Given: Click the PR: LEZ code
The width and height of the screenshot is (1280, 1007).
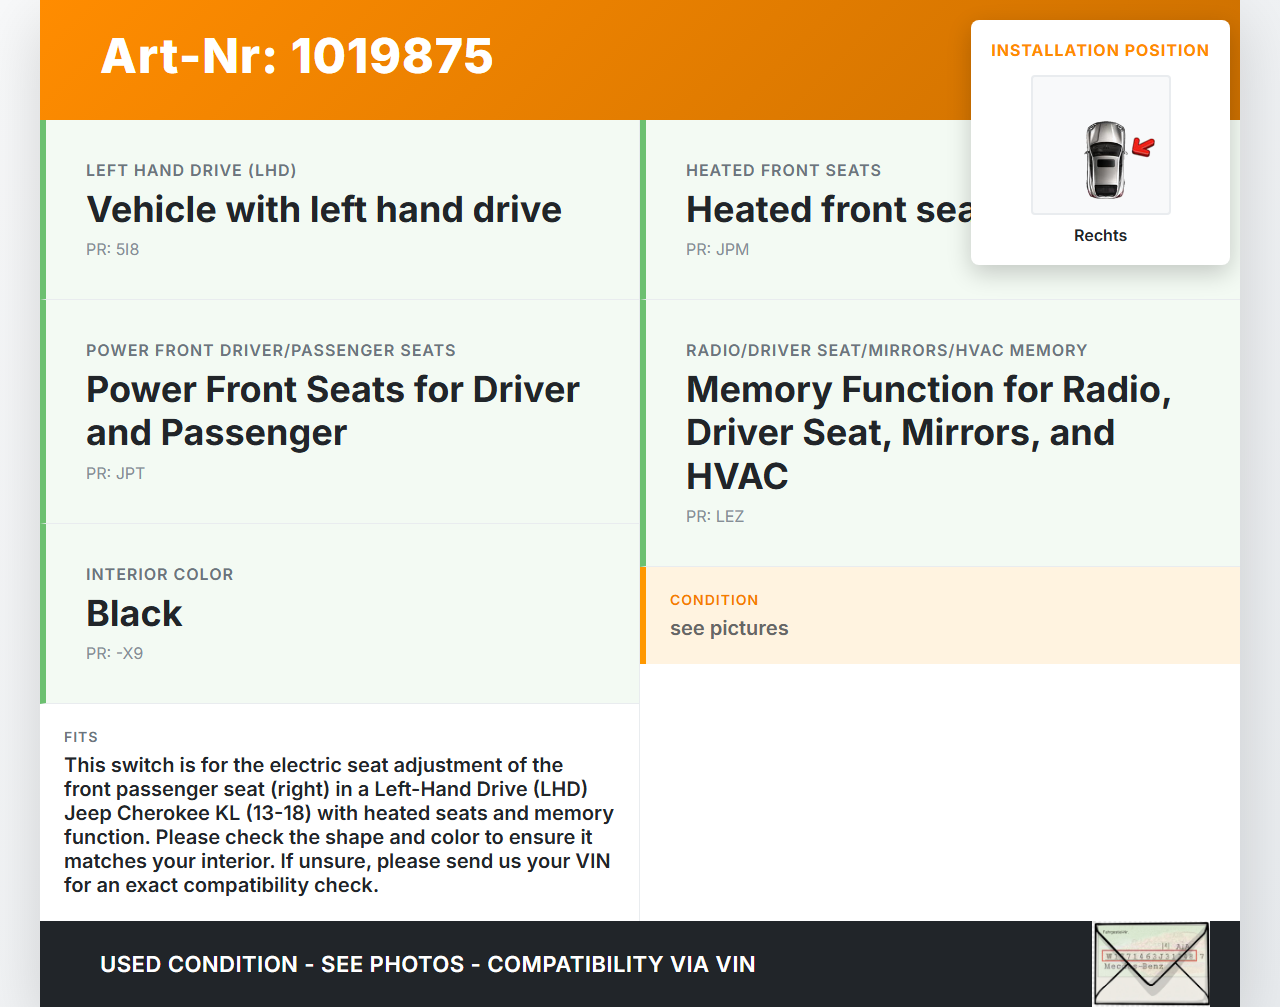Looking at the screenshot, I should coord(714,516).
